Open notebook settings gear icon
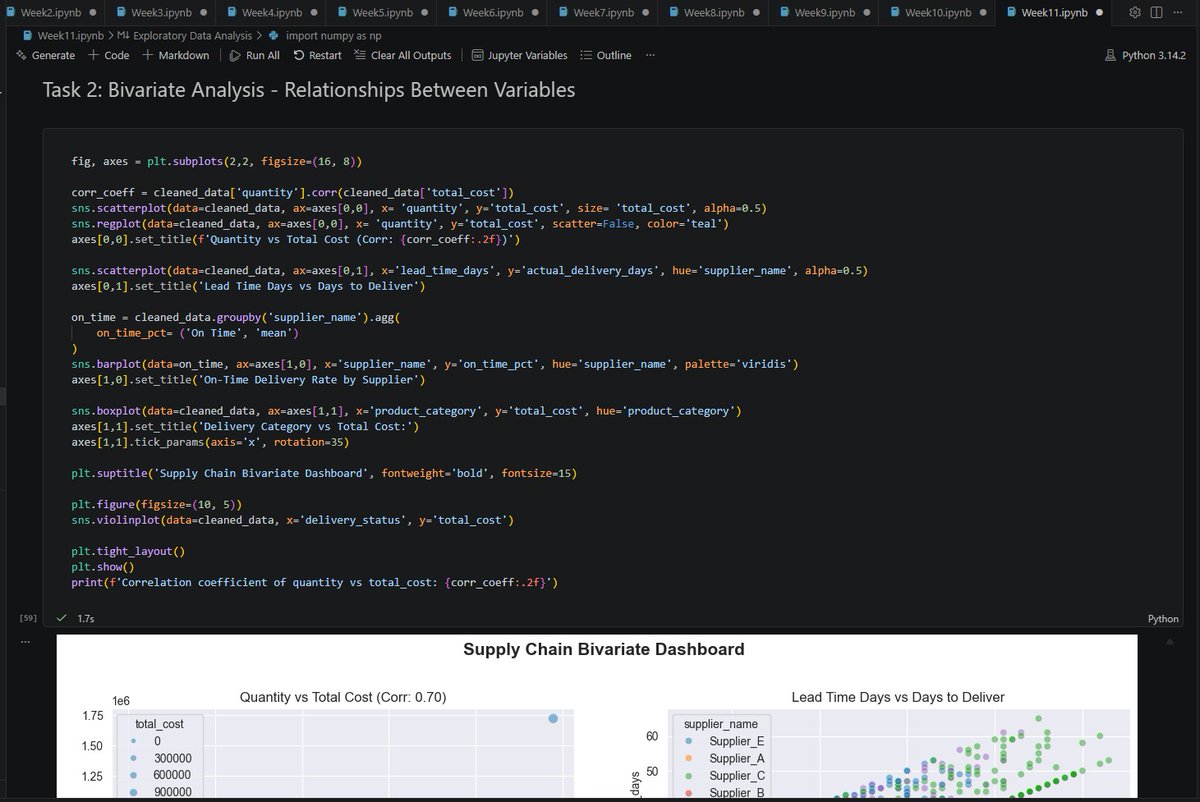 (x=1135, y=12)
